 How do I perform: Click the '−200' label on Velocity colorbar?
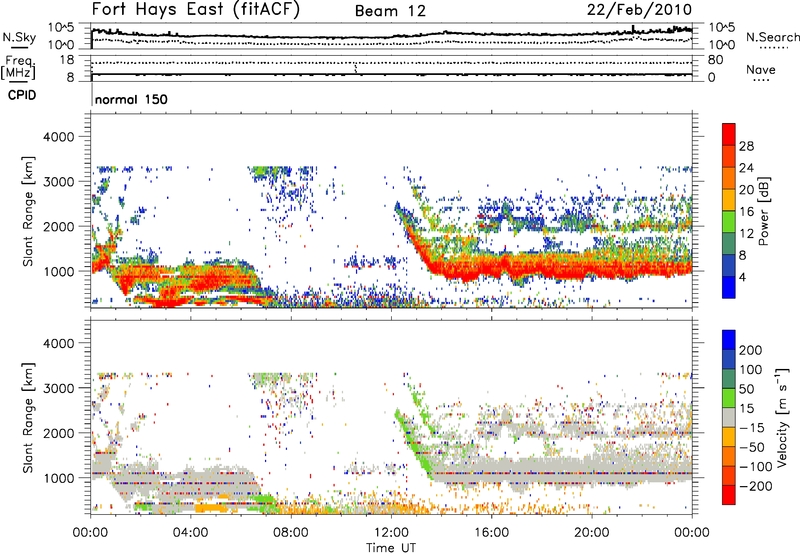click(x=756, y=486)
